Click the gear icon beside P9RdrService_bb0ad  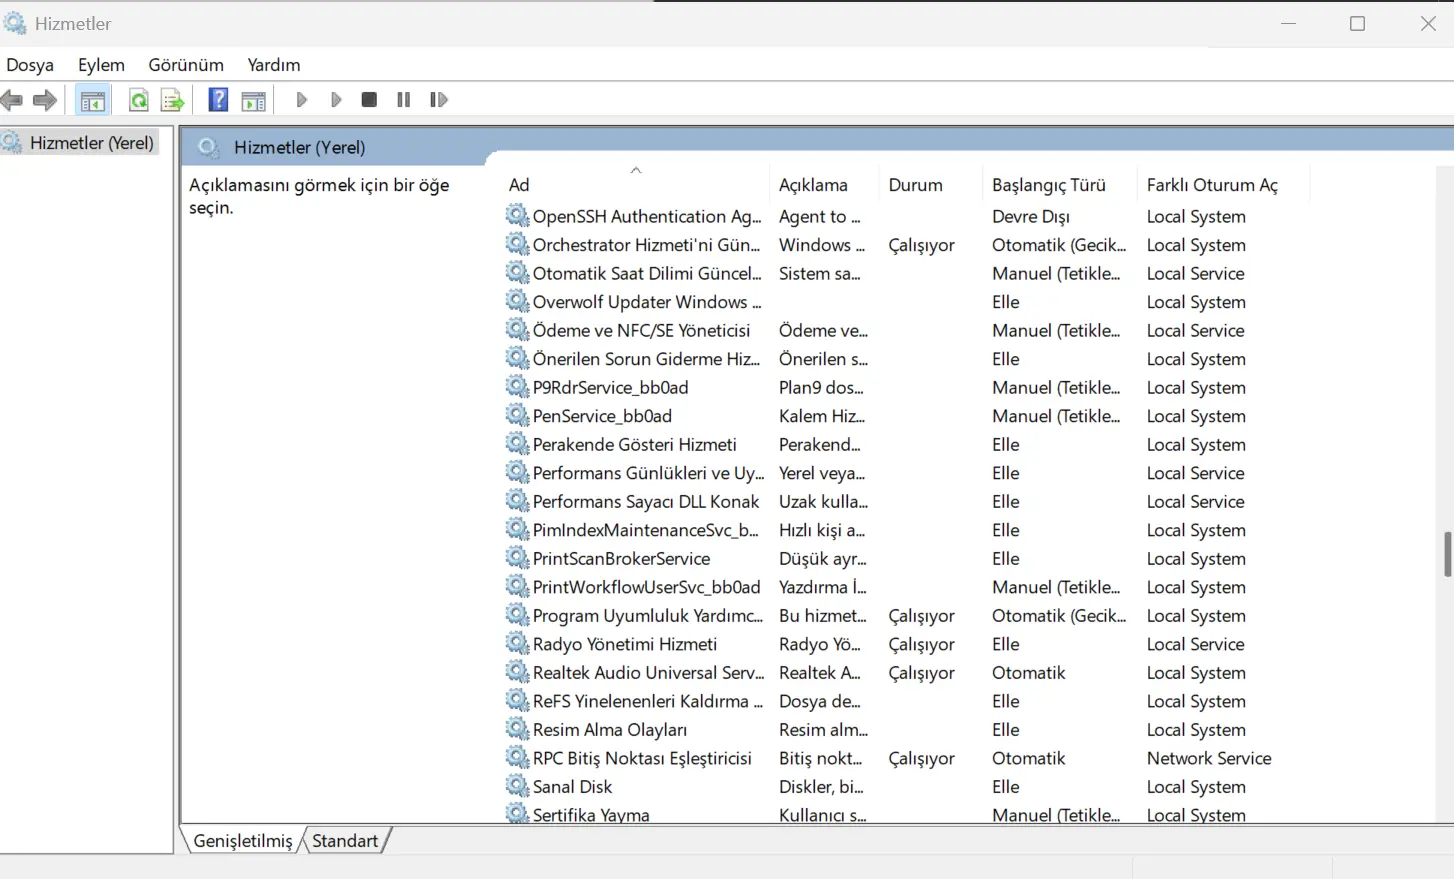[517, 387]
